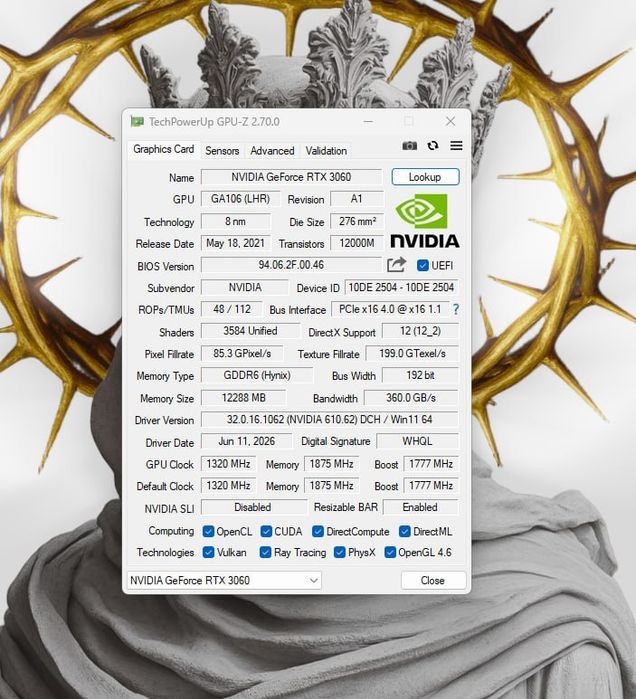Toggle the OpenCL checkbox
This screenshot has width=636, height=699.
click(208, 531)
